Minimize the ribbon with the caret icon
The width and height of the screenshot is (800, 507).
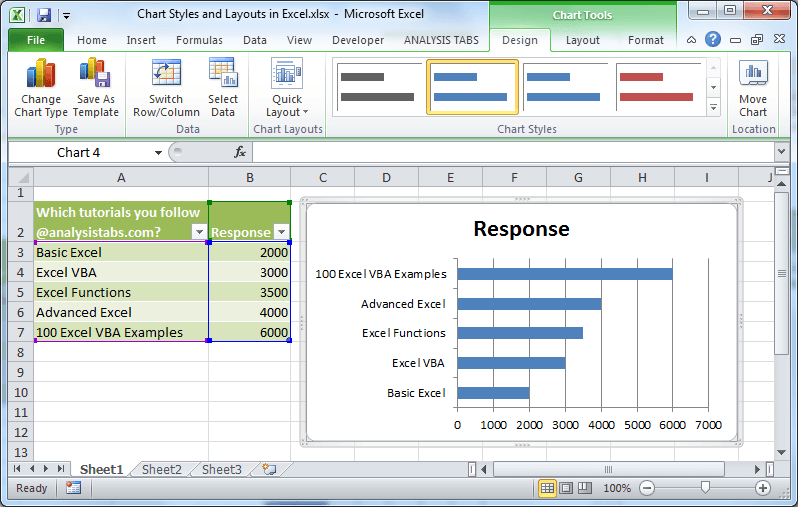691,40
